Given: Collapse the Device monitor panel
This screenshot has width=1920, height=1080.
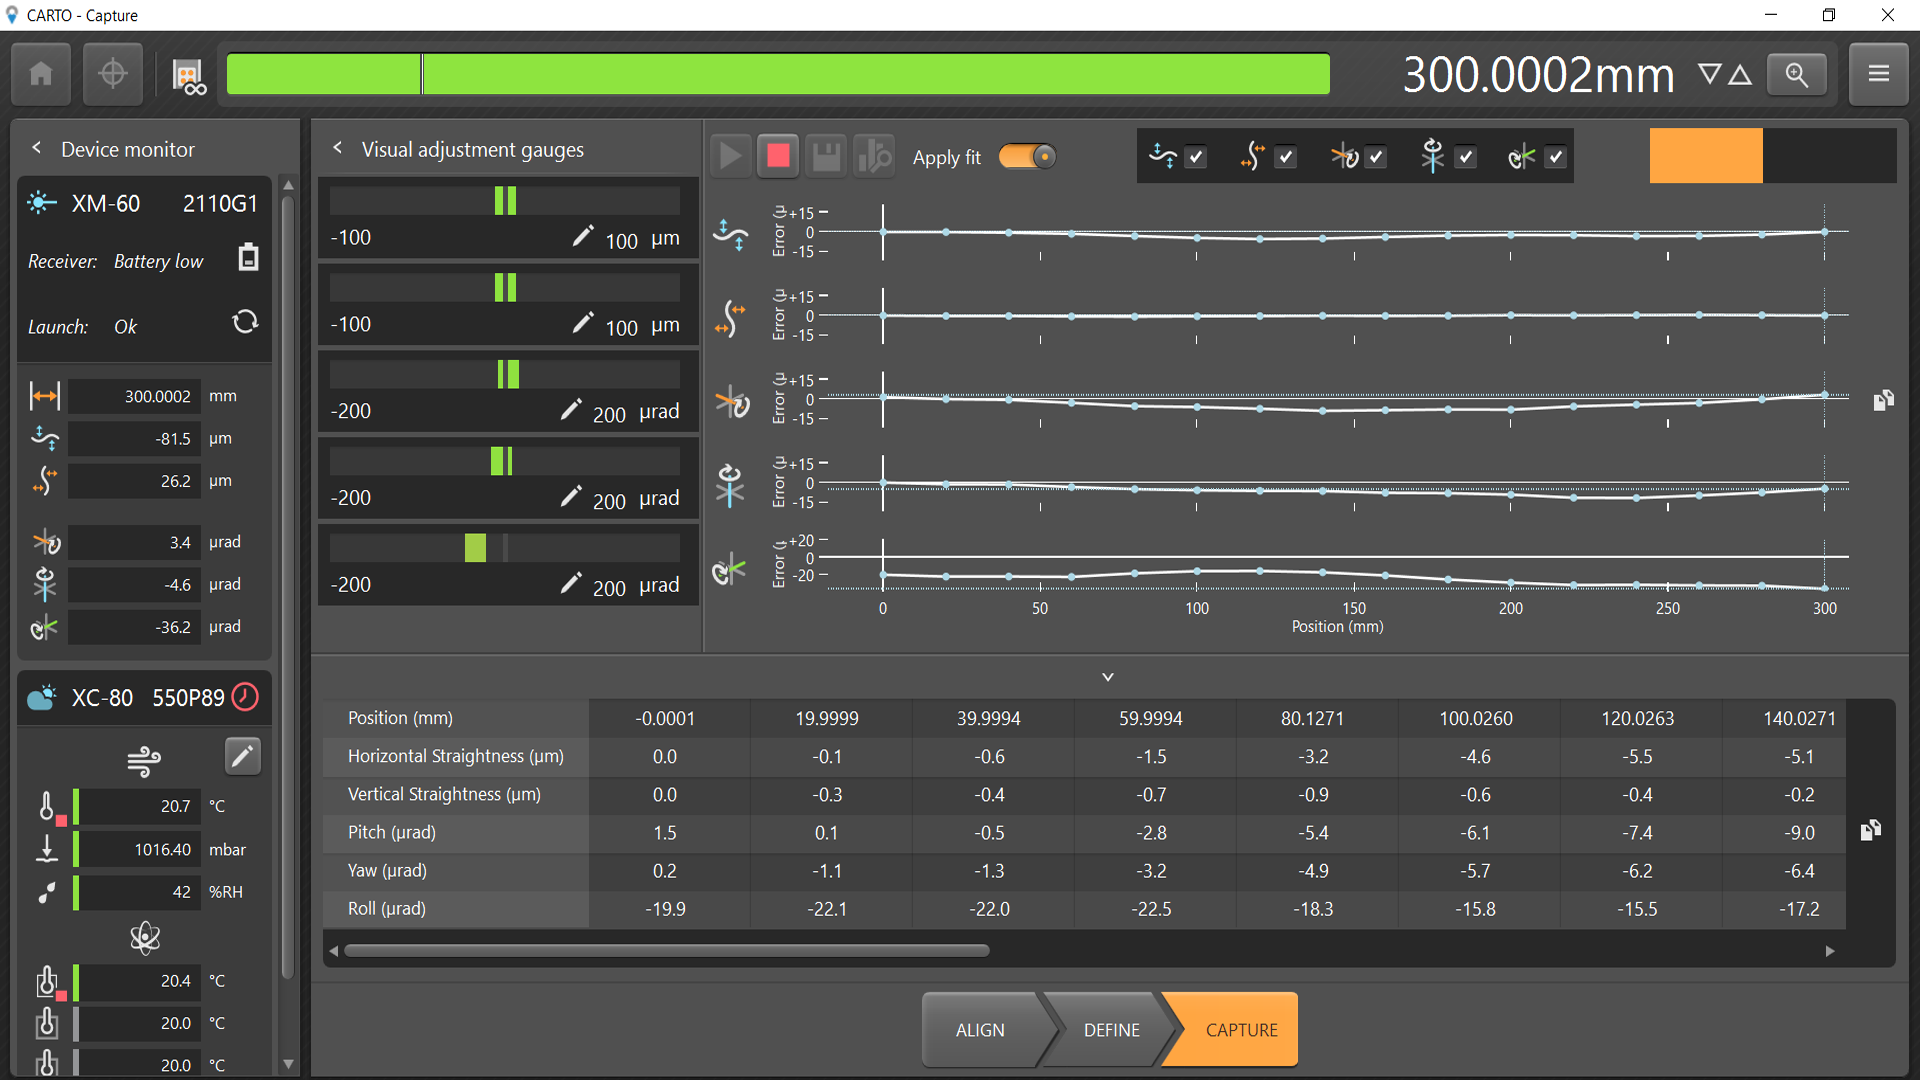Looking at the screenshot, I should tap(37, 148).
